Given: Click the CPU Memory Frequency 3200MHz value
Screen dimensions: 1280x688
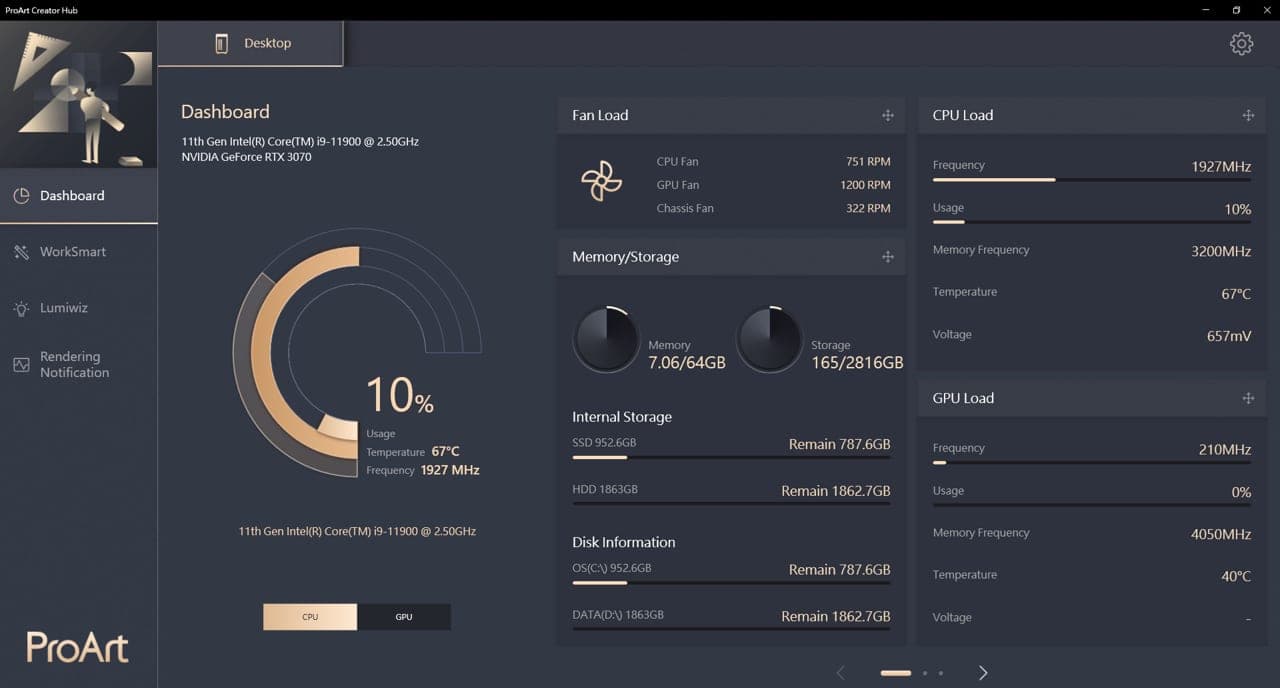Looking at the screenshot, I should pos(1221,252).
